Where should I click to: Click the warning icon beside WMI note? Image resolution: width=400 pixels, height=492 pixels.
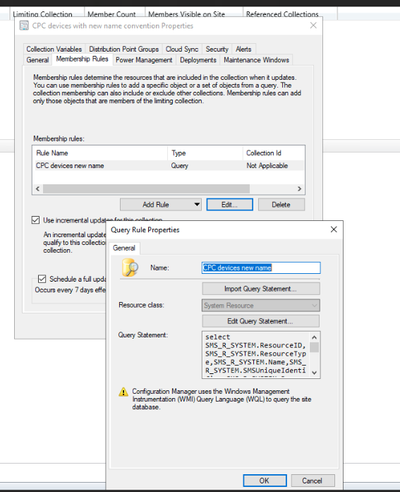click(x=123, y=392)
